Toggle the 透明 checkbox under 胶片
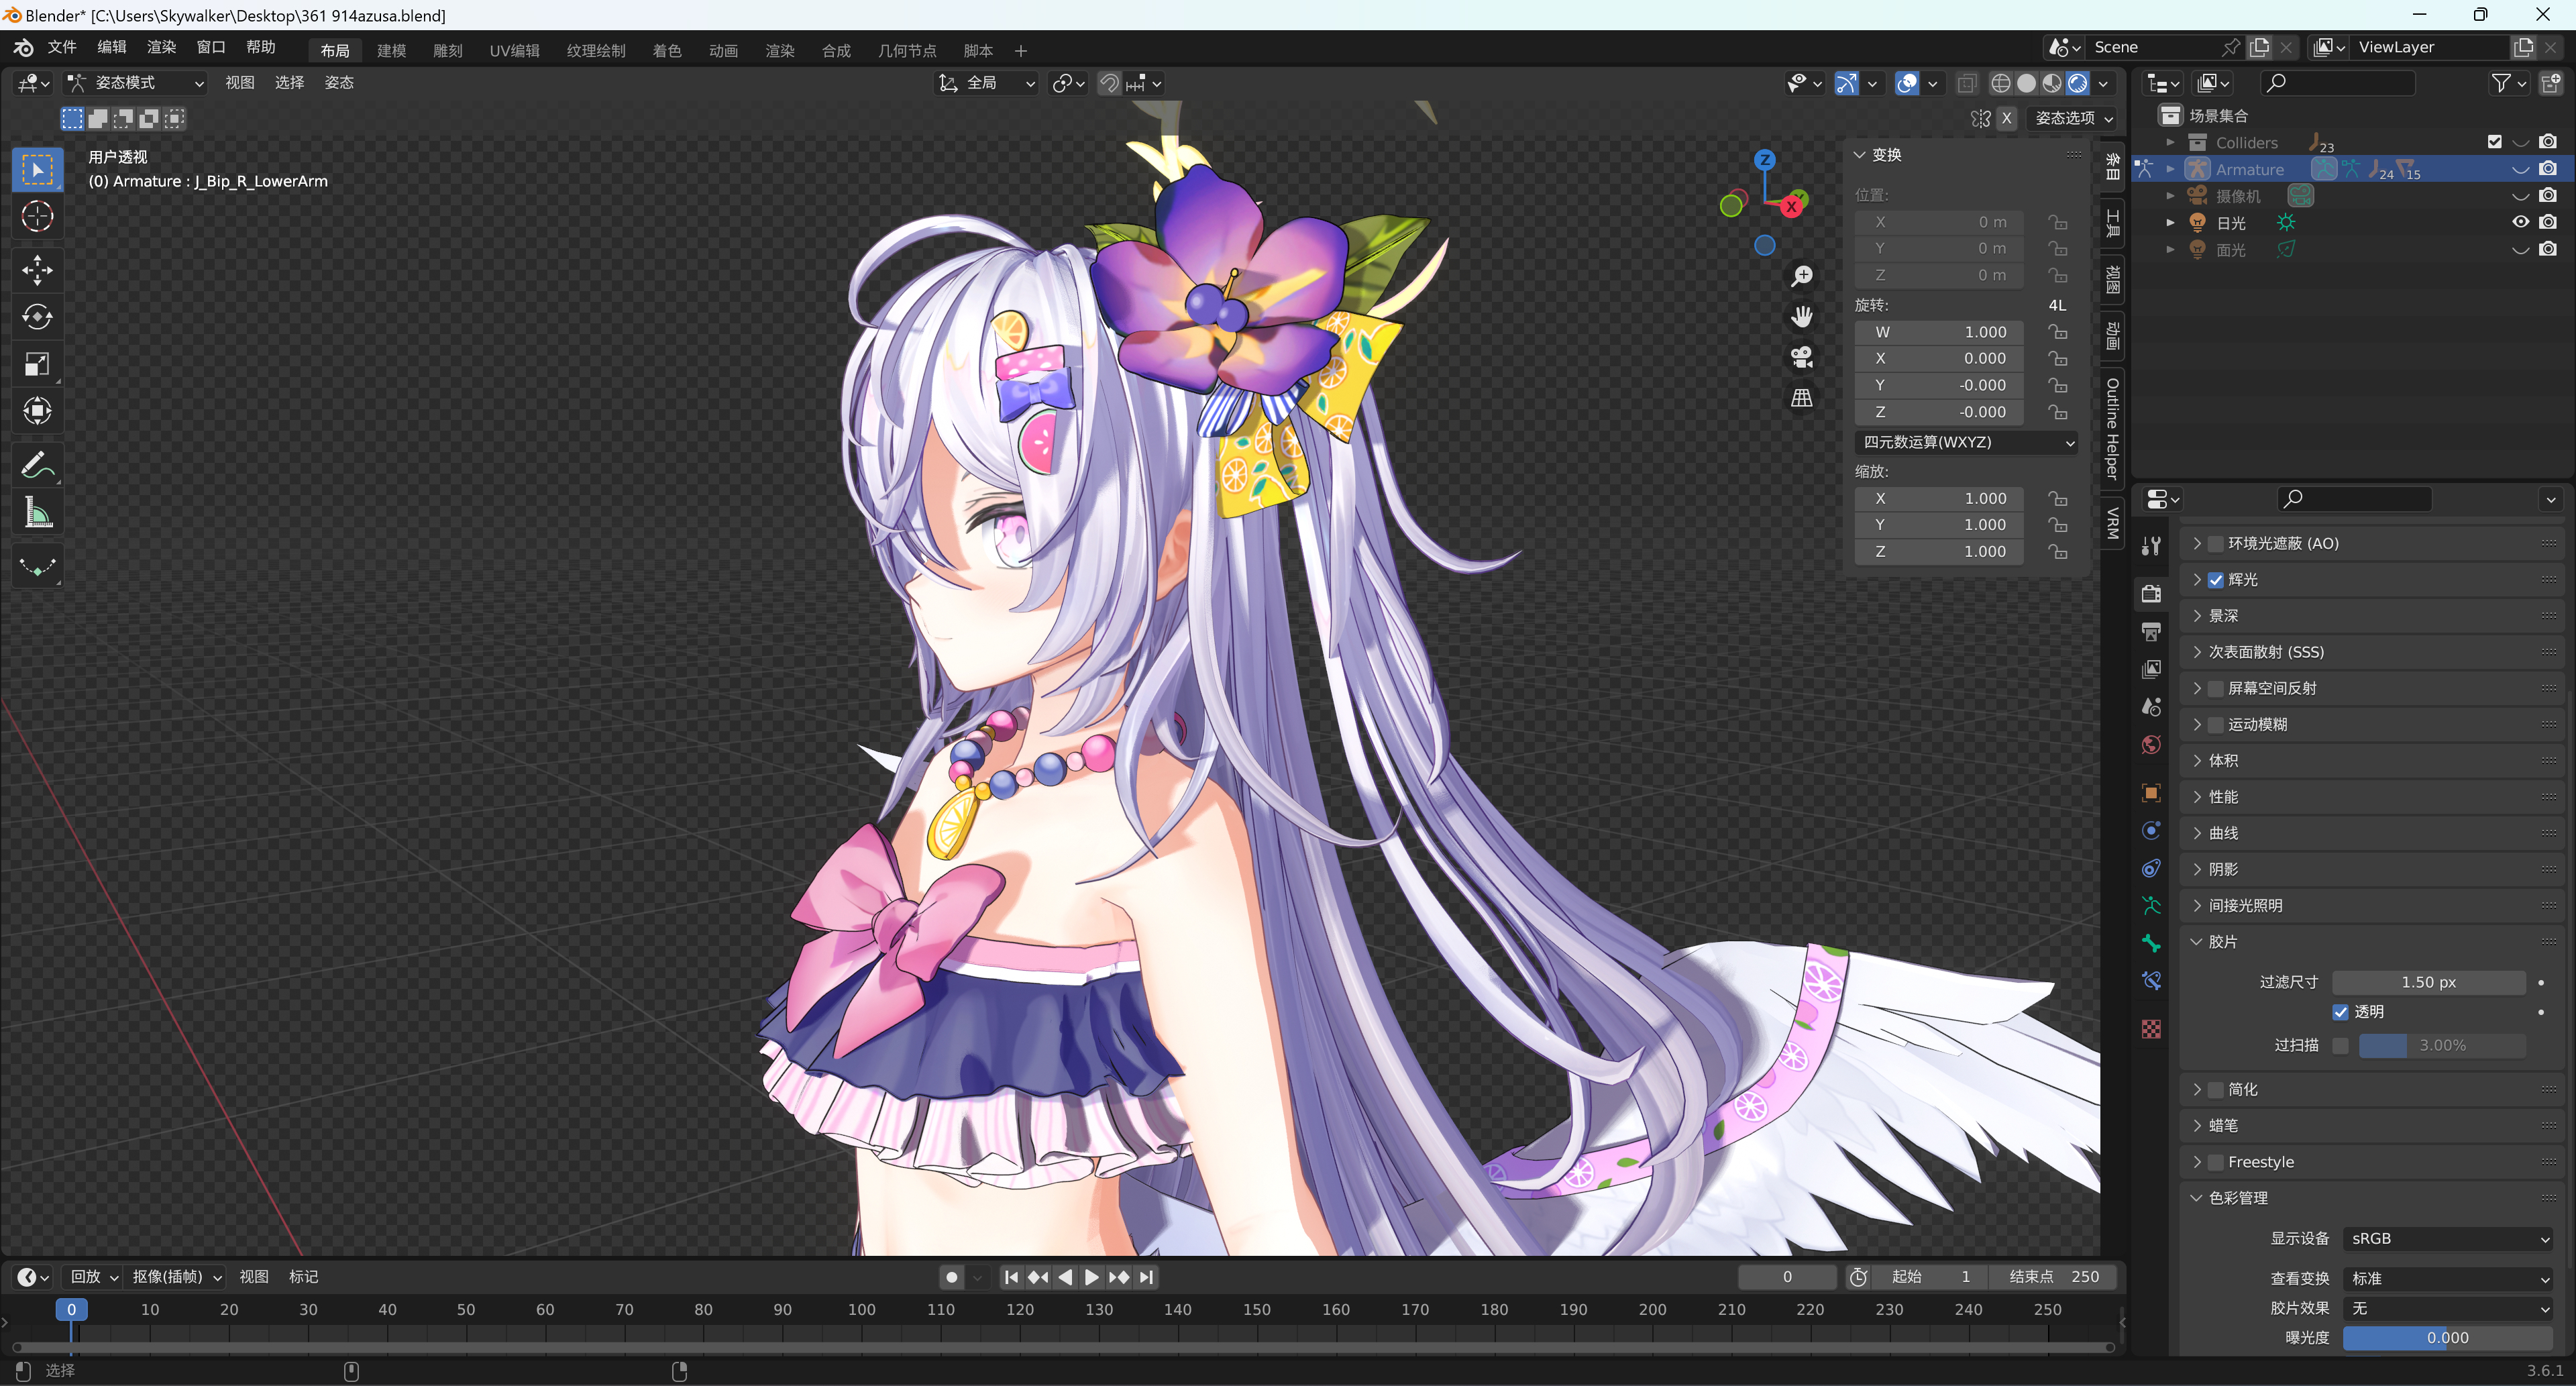 tap(2341, 1012)
